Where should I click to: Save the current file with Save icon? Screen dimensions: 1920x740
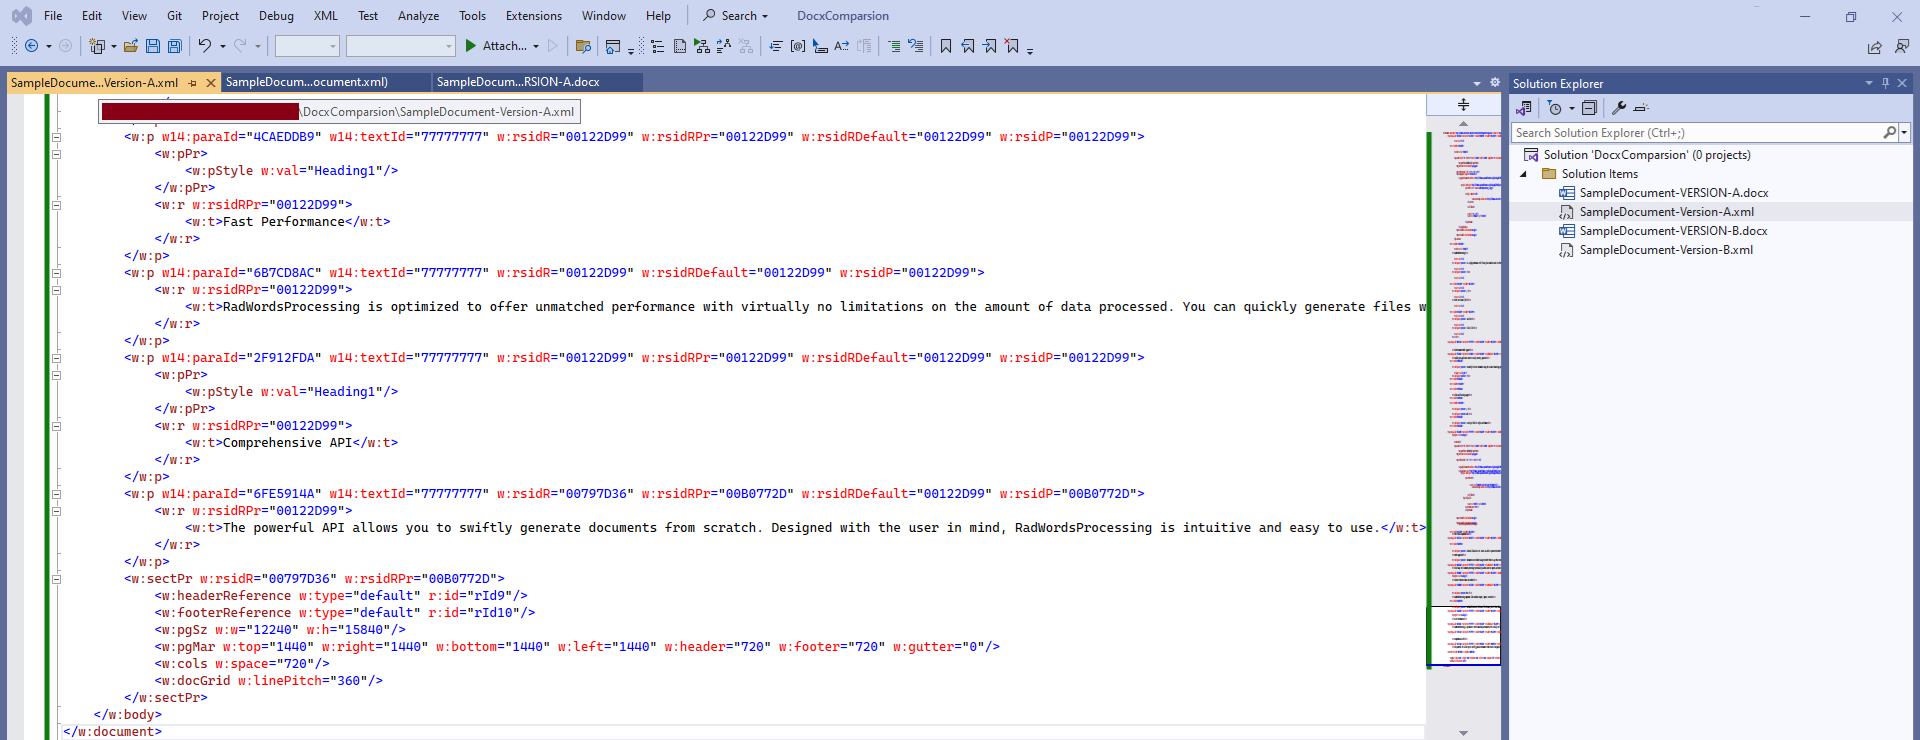(x=153, y=46)
